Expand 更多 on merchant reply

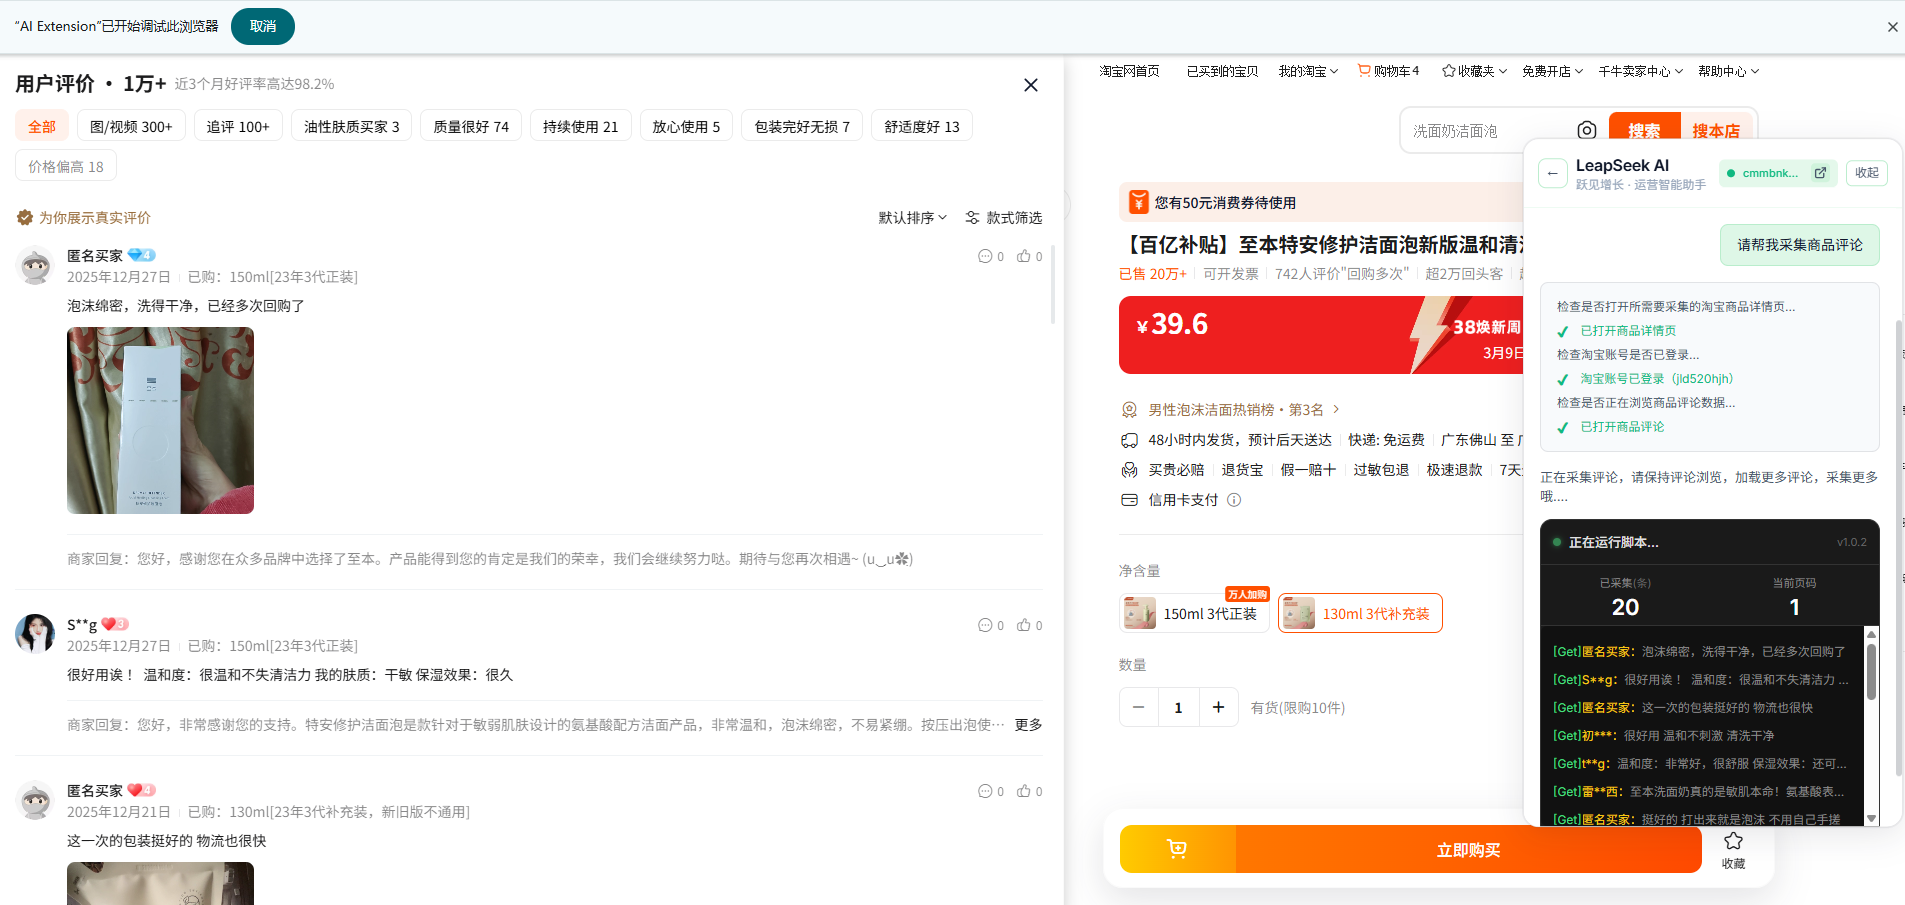click(x=1028, y=725)
